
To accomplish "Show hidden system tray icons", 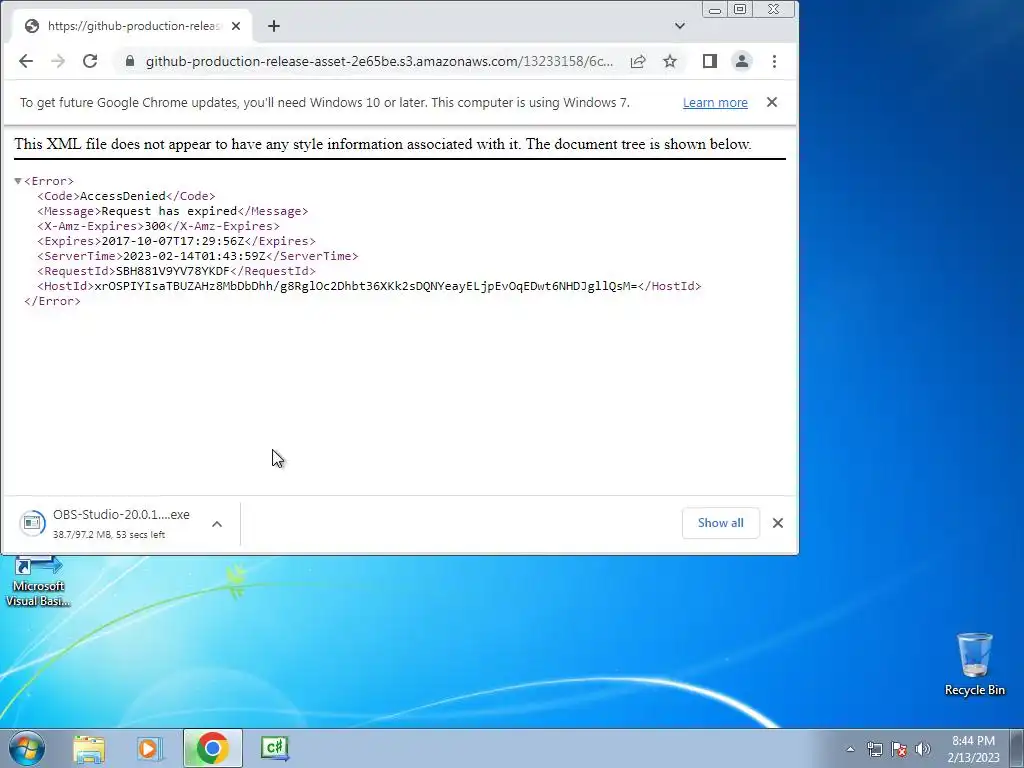I will (x=850, y=749).
